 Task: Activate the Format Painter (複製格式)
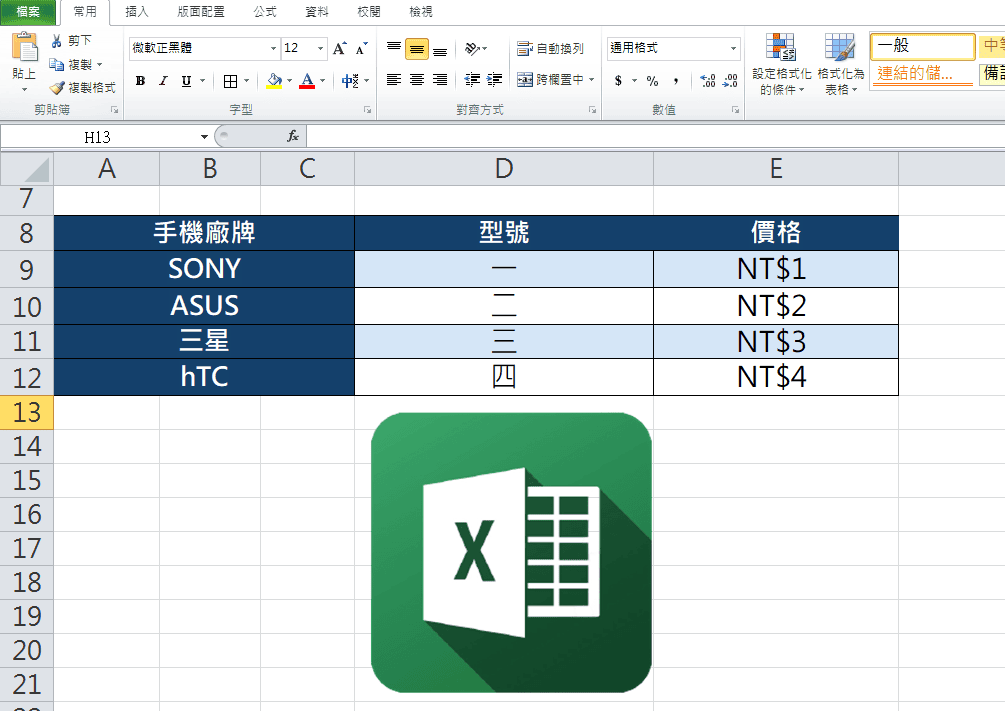tap(82, 87)
